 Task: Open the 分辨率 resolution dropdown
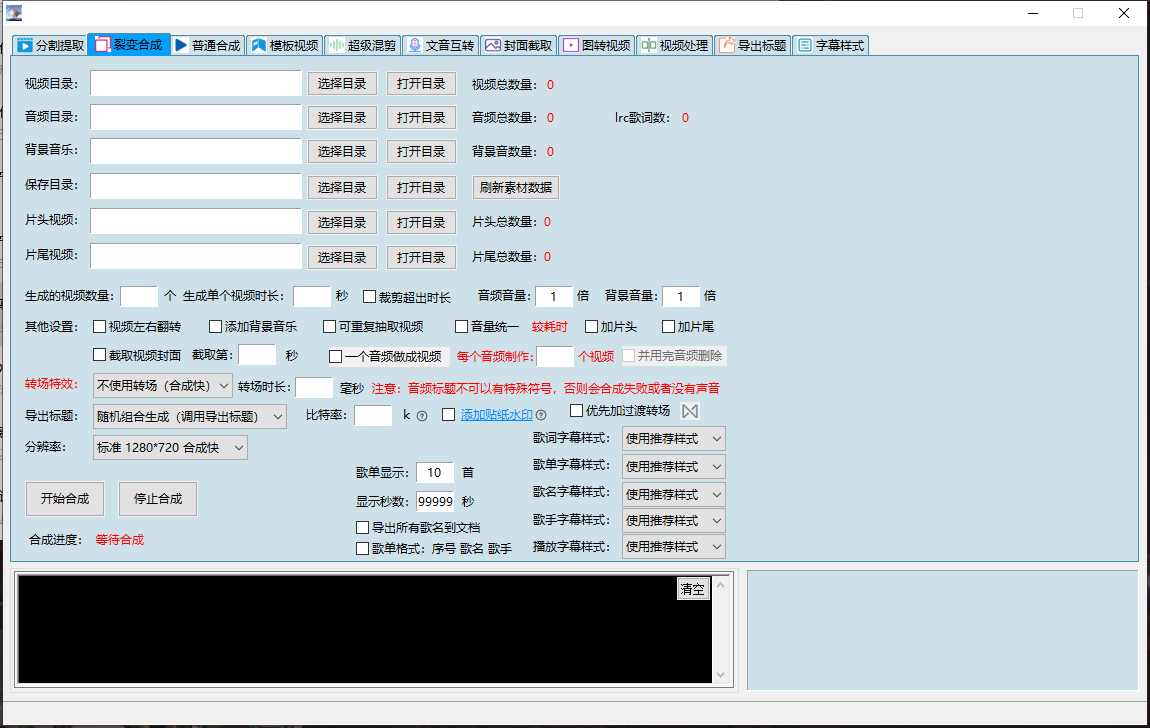tap(170, 447)
